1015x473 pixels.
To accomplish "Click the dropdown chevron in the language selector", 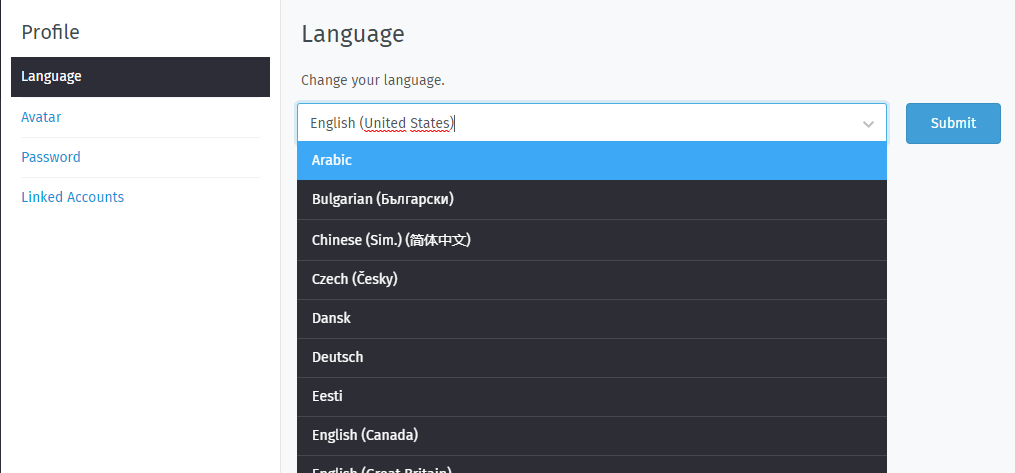I will pyautogui.click(x=867, y=123).
